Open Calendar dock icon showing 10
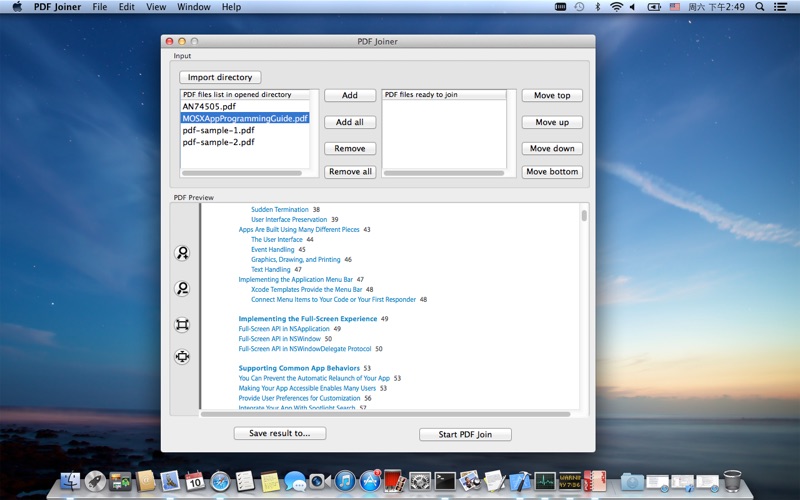This screenshot has width=800, height=500. pos(195,481)
